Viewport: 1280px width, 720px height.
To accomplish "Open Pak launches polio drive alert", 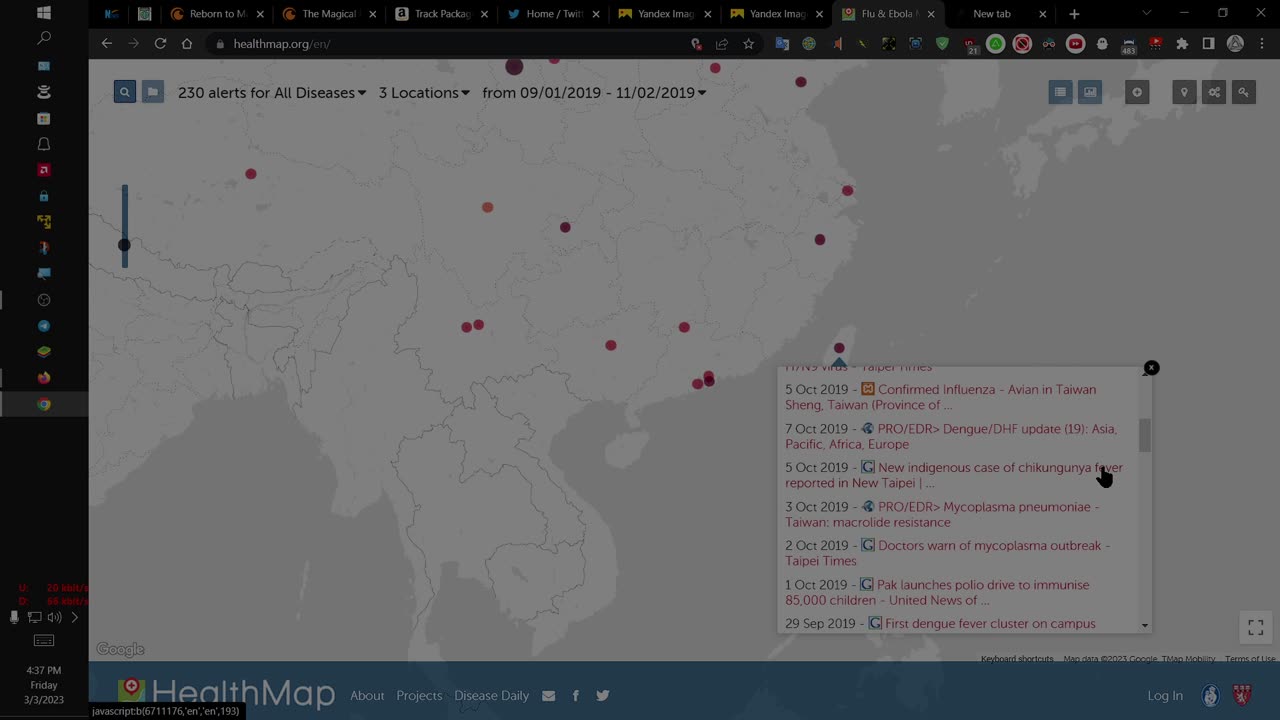I will click(x=937, y=592).
